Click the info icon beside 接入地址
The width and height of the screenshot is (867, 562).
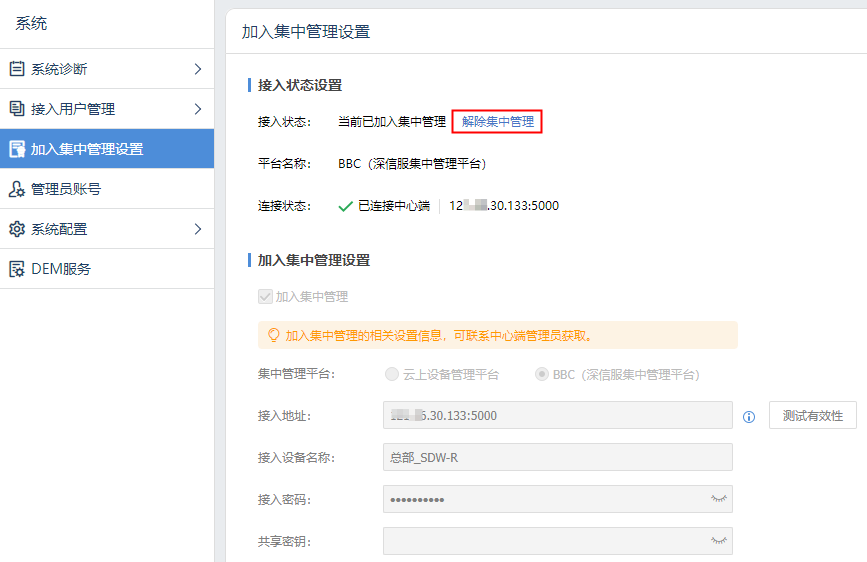click(x=749, y=417)
